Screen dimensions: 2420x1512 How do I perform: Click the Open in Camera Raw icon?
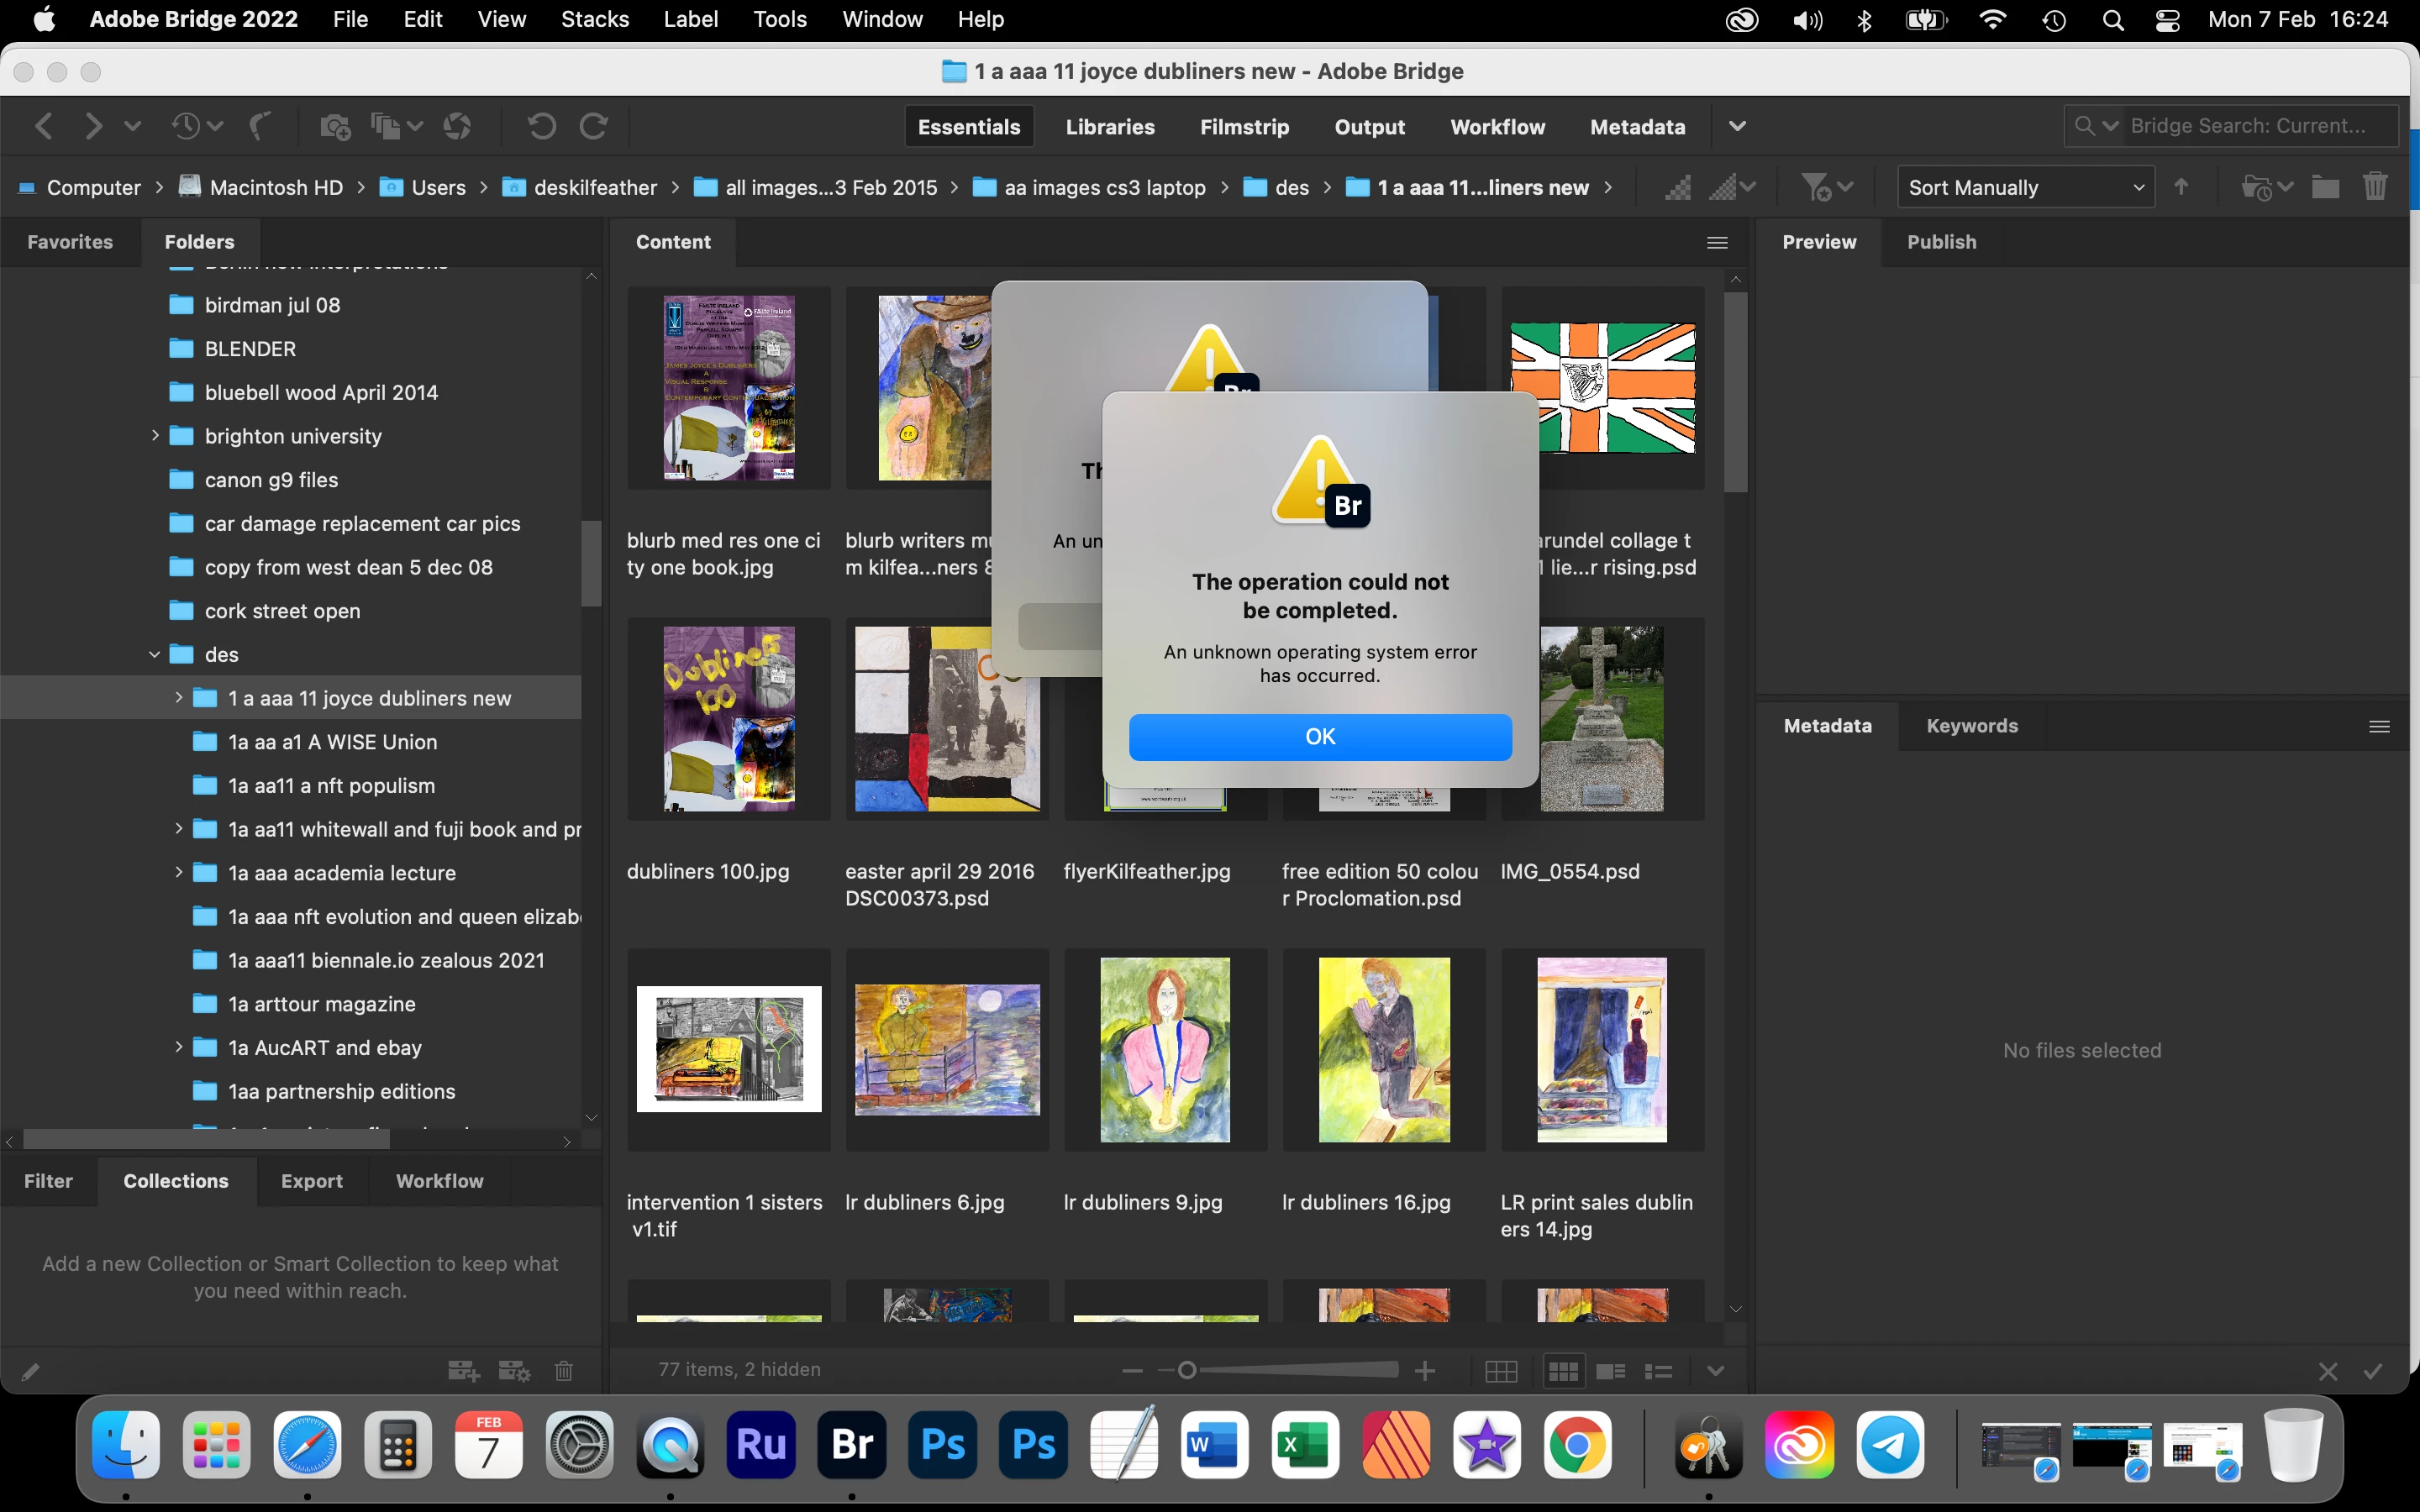457,127
